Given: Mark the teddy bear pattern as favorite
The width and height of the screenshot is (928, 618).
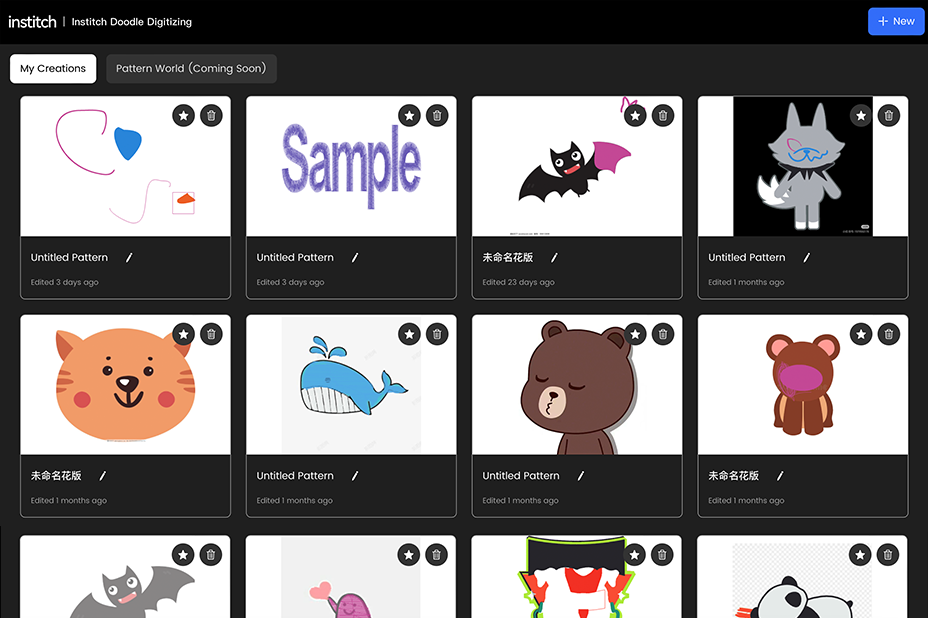Looking at the screenshot, I should 861,334.
